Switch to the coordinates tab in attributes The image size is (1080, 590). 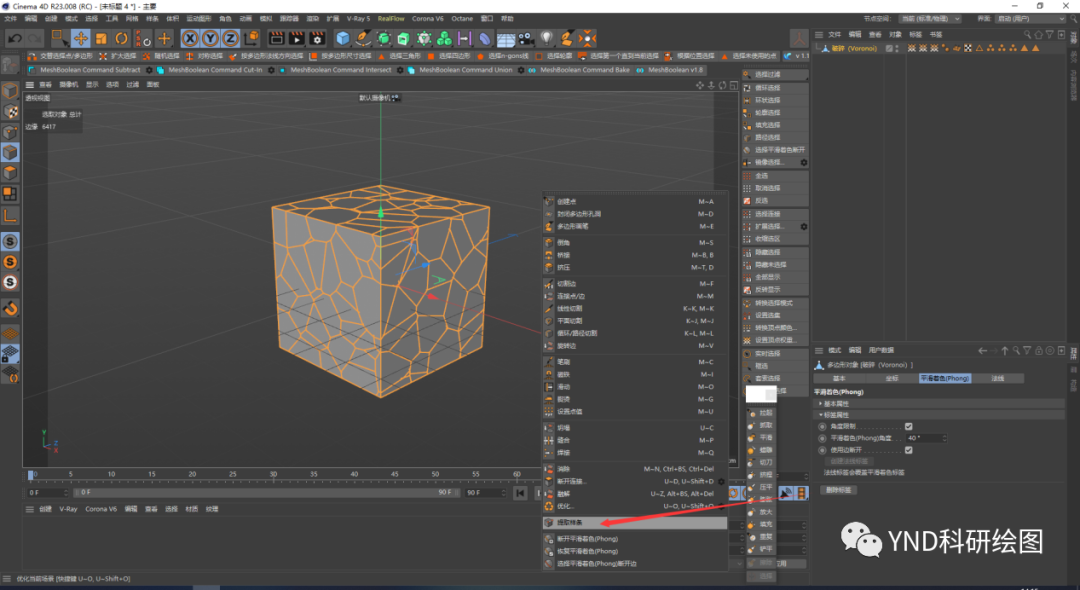point(892,378)
